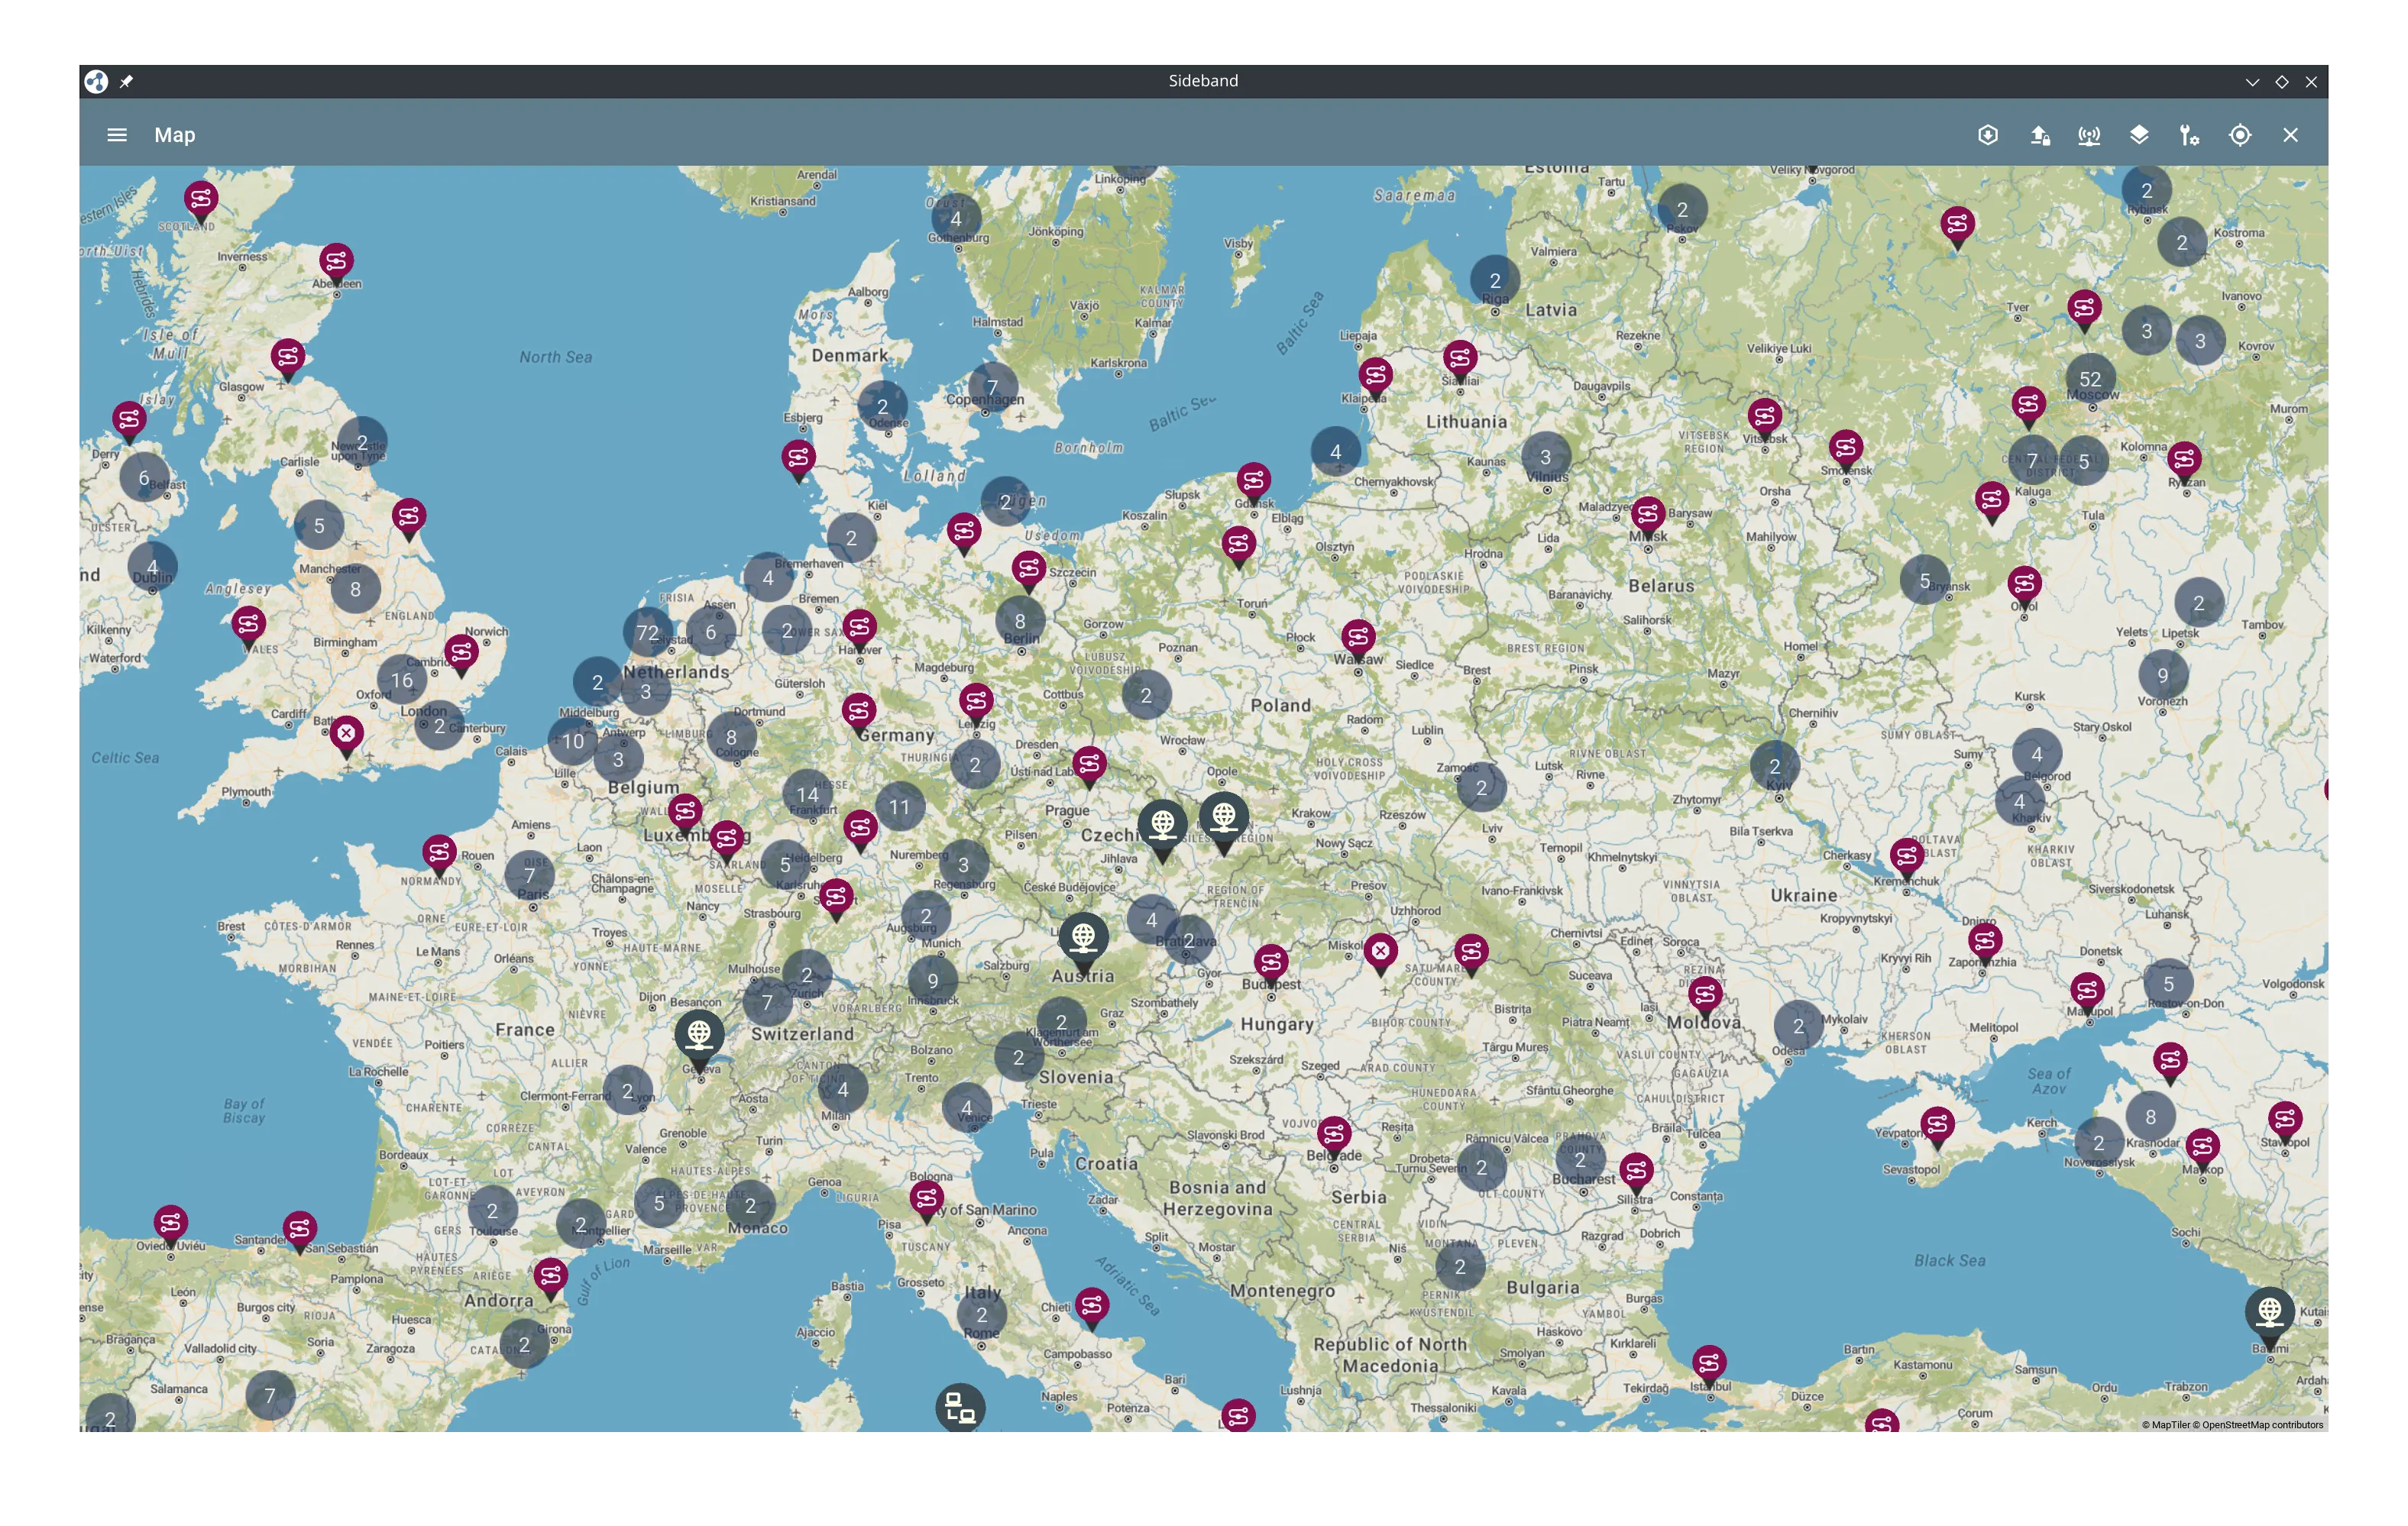
Task: Expand the 16 cluster northwest of London
Action: pos(402,680)
